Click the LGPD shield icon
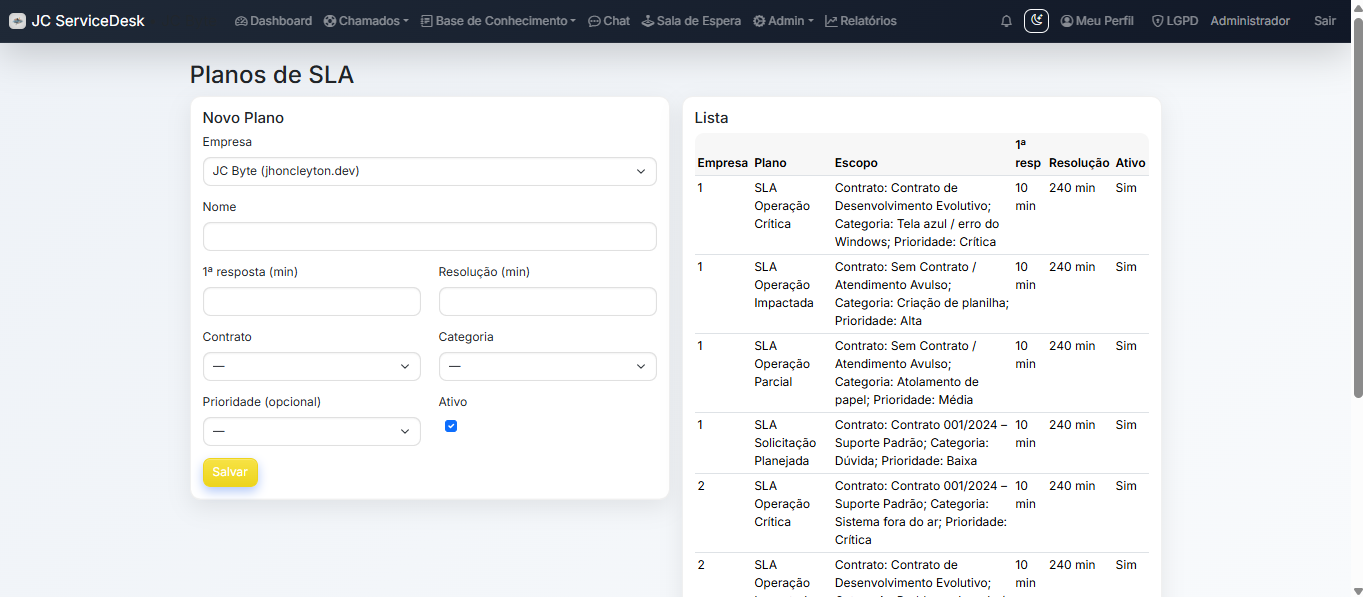The width and height of the screenshot is (1363, 597). pos(1157,21)
